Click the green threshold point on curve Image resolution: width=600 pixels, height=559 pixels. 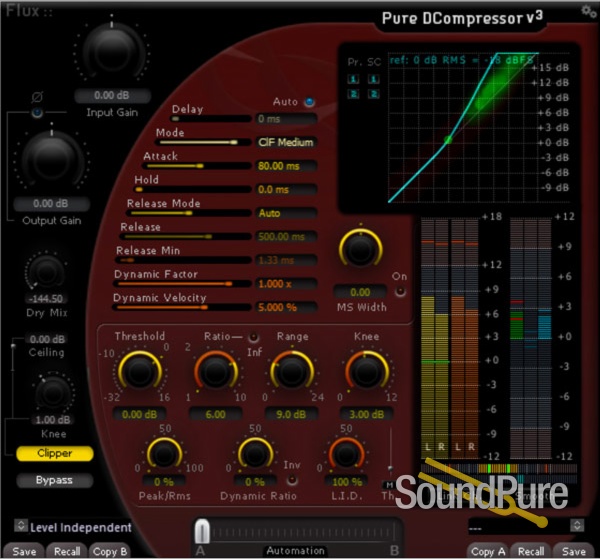point(448,140)
